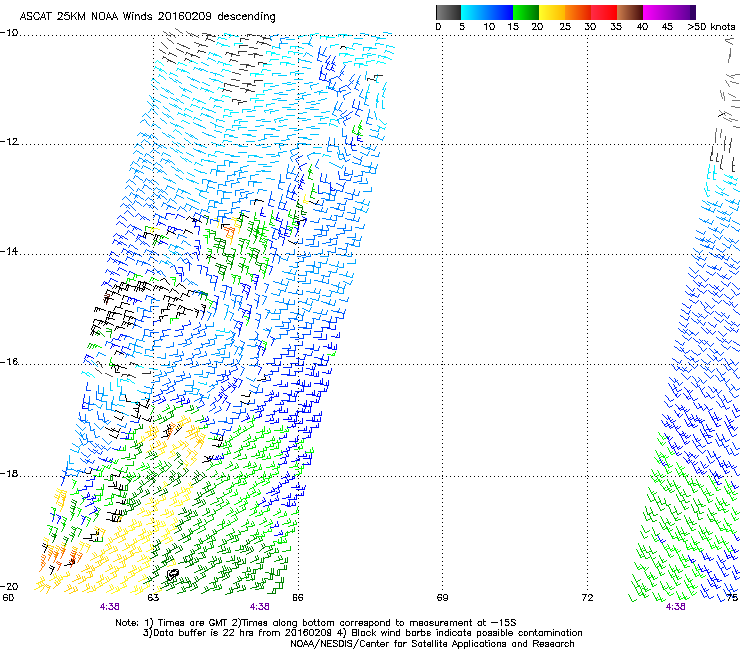This screenshot has width=740, height=650.
Task: Click the '-10' latitude axis label
Action: [x=9, y=33]
